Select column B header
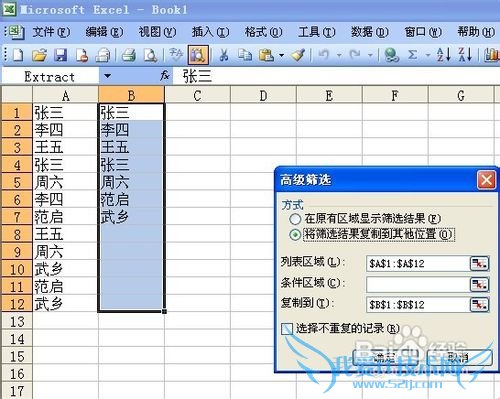Viewport: 500px width, 399px height. click(131, 96)
